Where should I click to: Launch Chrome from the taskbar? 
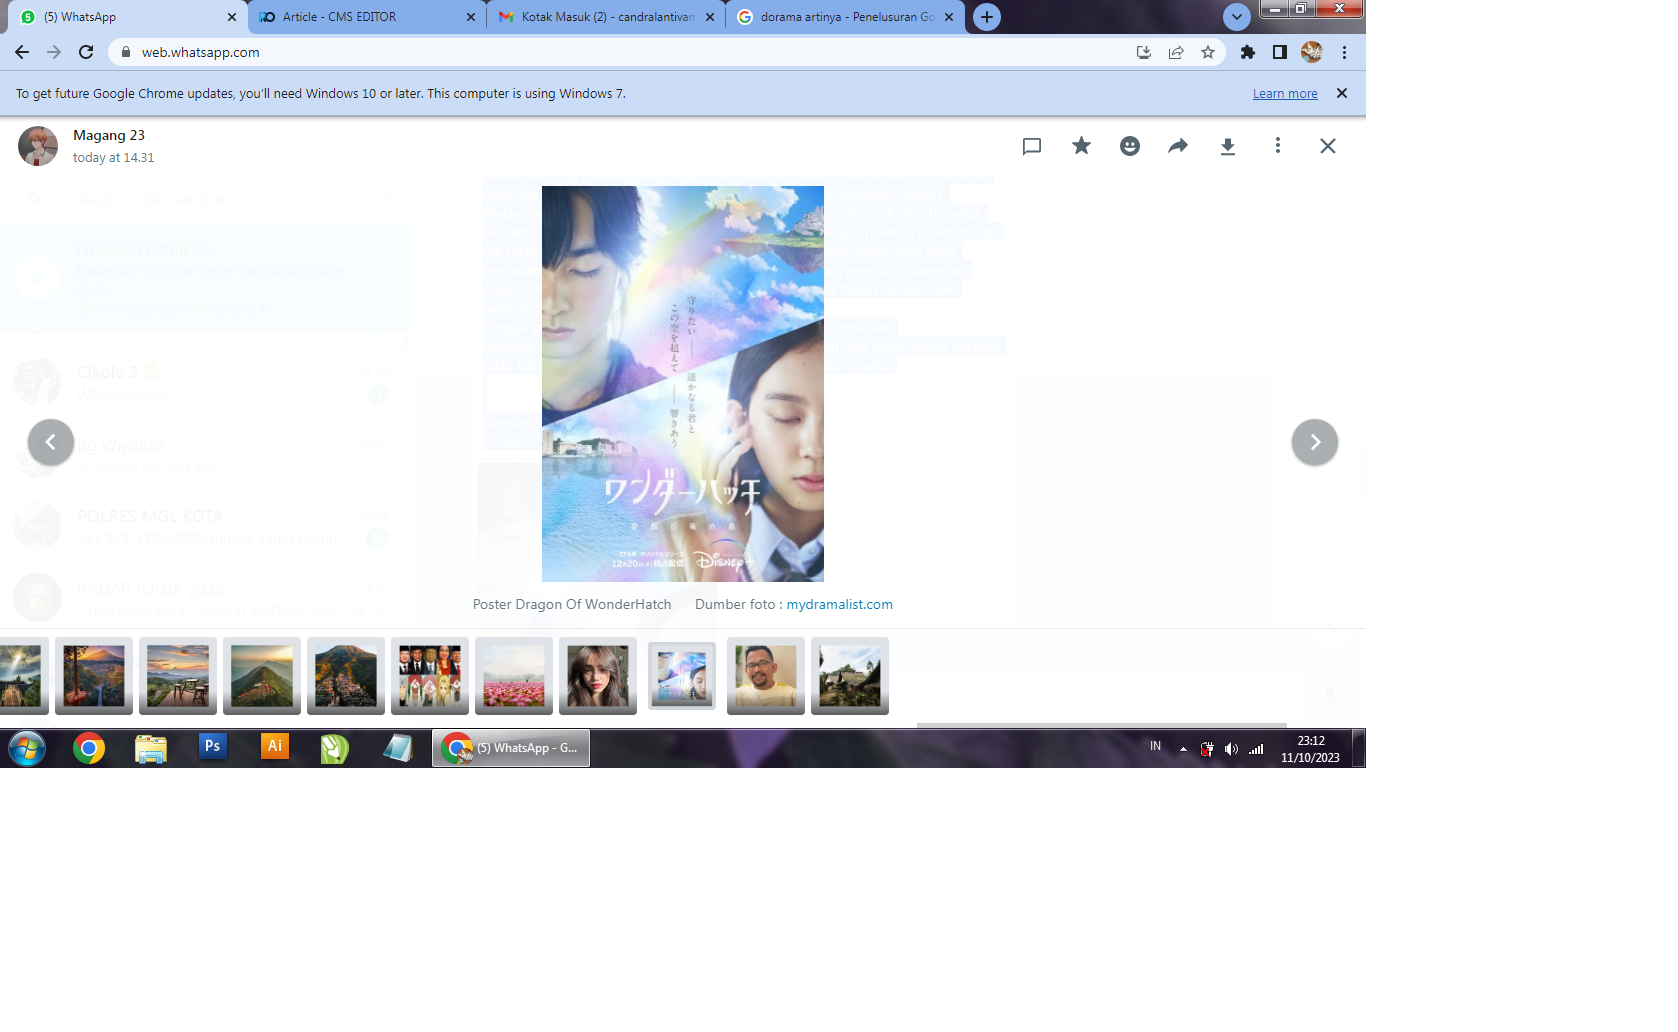(89, 748)
